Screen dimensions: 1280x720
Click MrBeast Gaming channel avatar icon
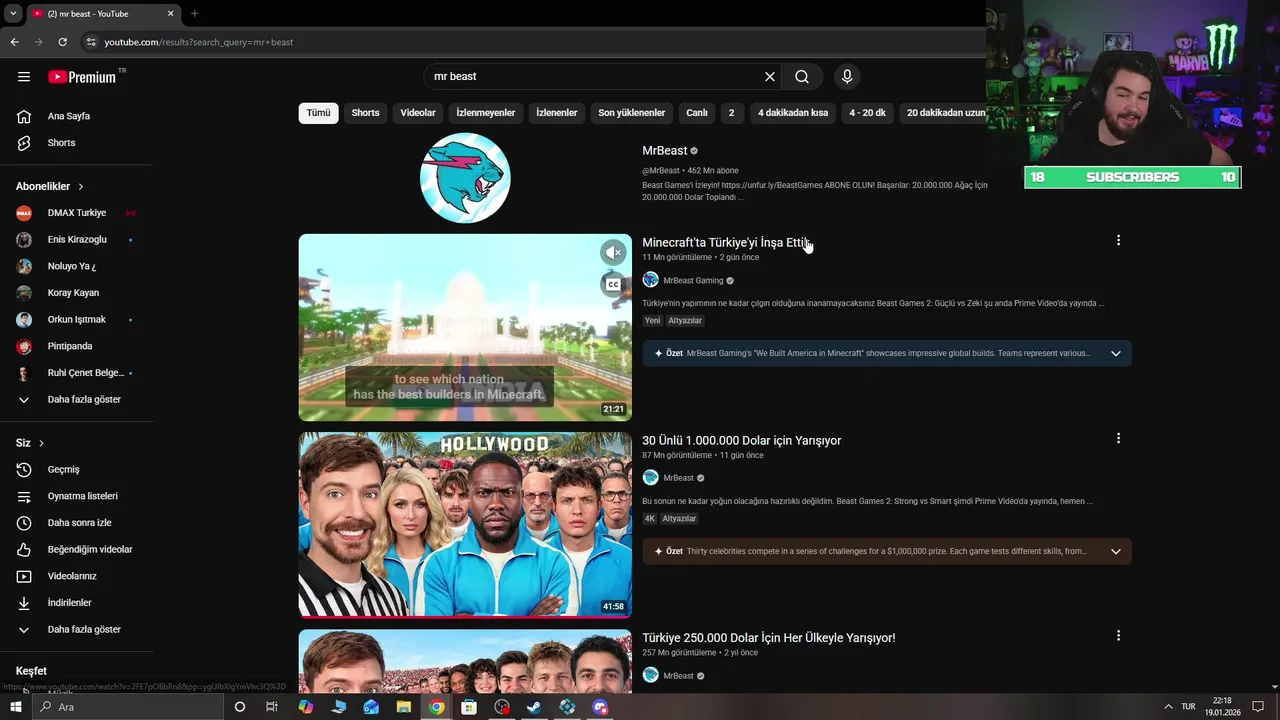(x=650, y=280)
